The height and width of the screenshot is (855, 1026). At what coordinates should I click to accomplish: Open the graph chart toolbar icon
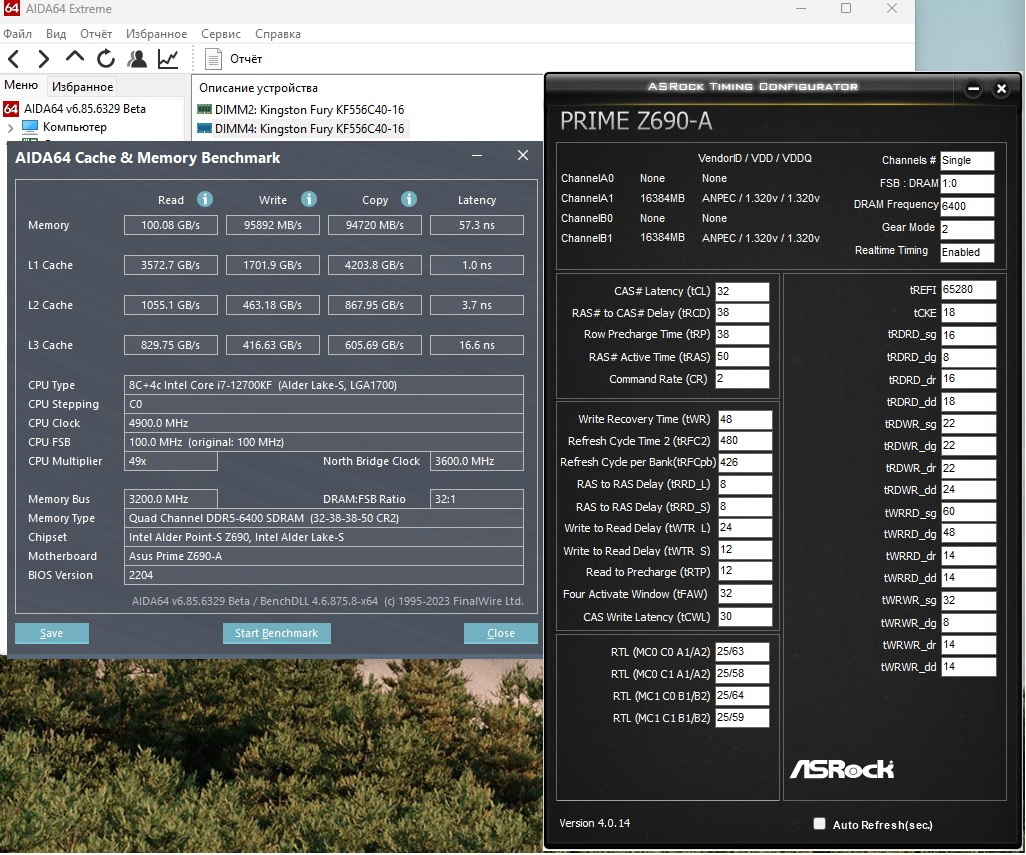click(168, 59)
